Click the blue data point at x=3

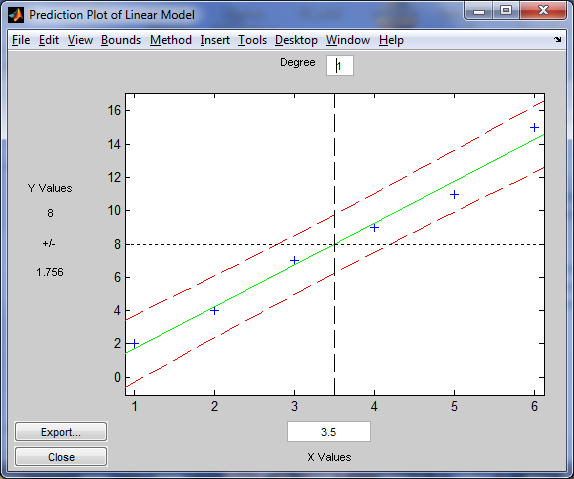click(294, 260)
